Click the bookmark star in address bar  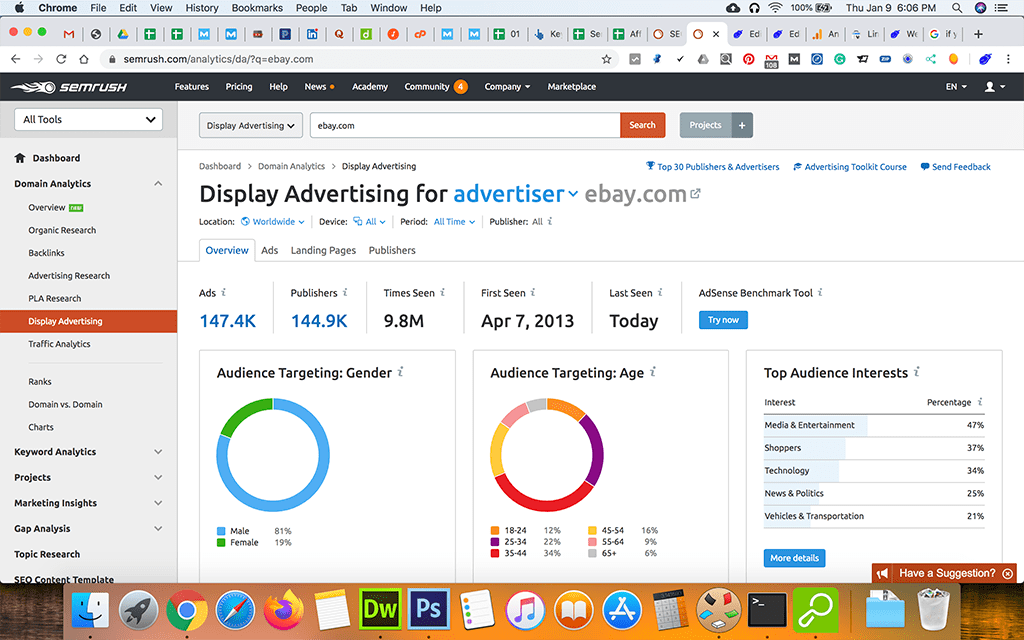606,59
